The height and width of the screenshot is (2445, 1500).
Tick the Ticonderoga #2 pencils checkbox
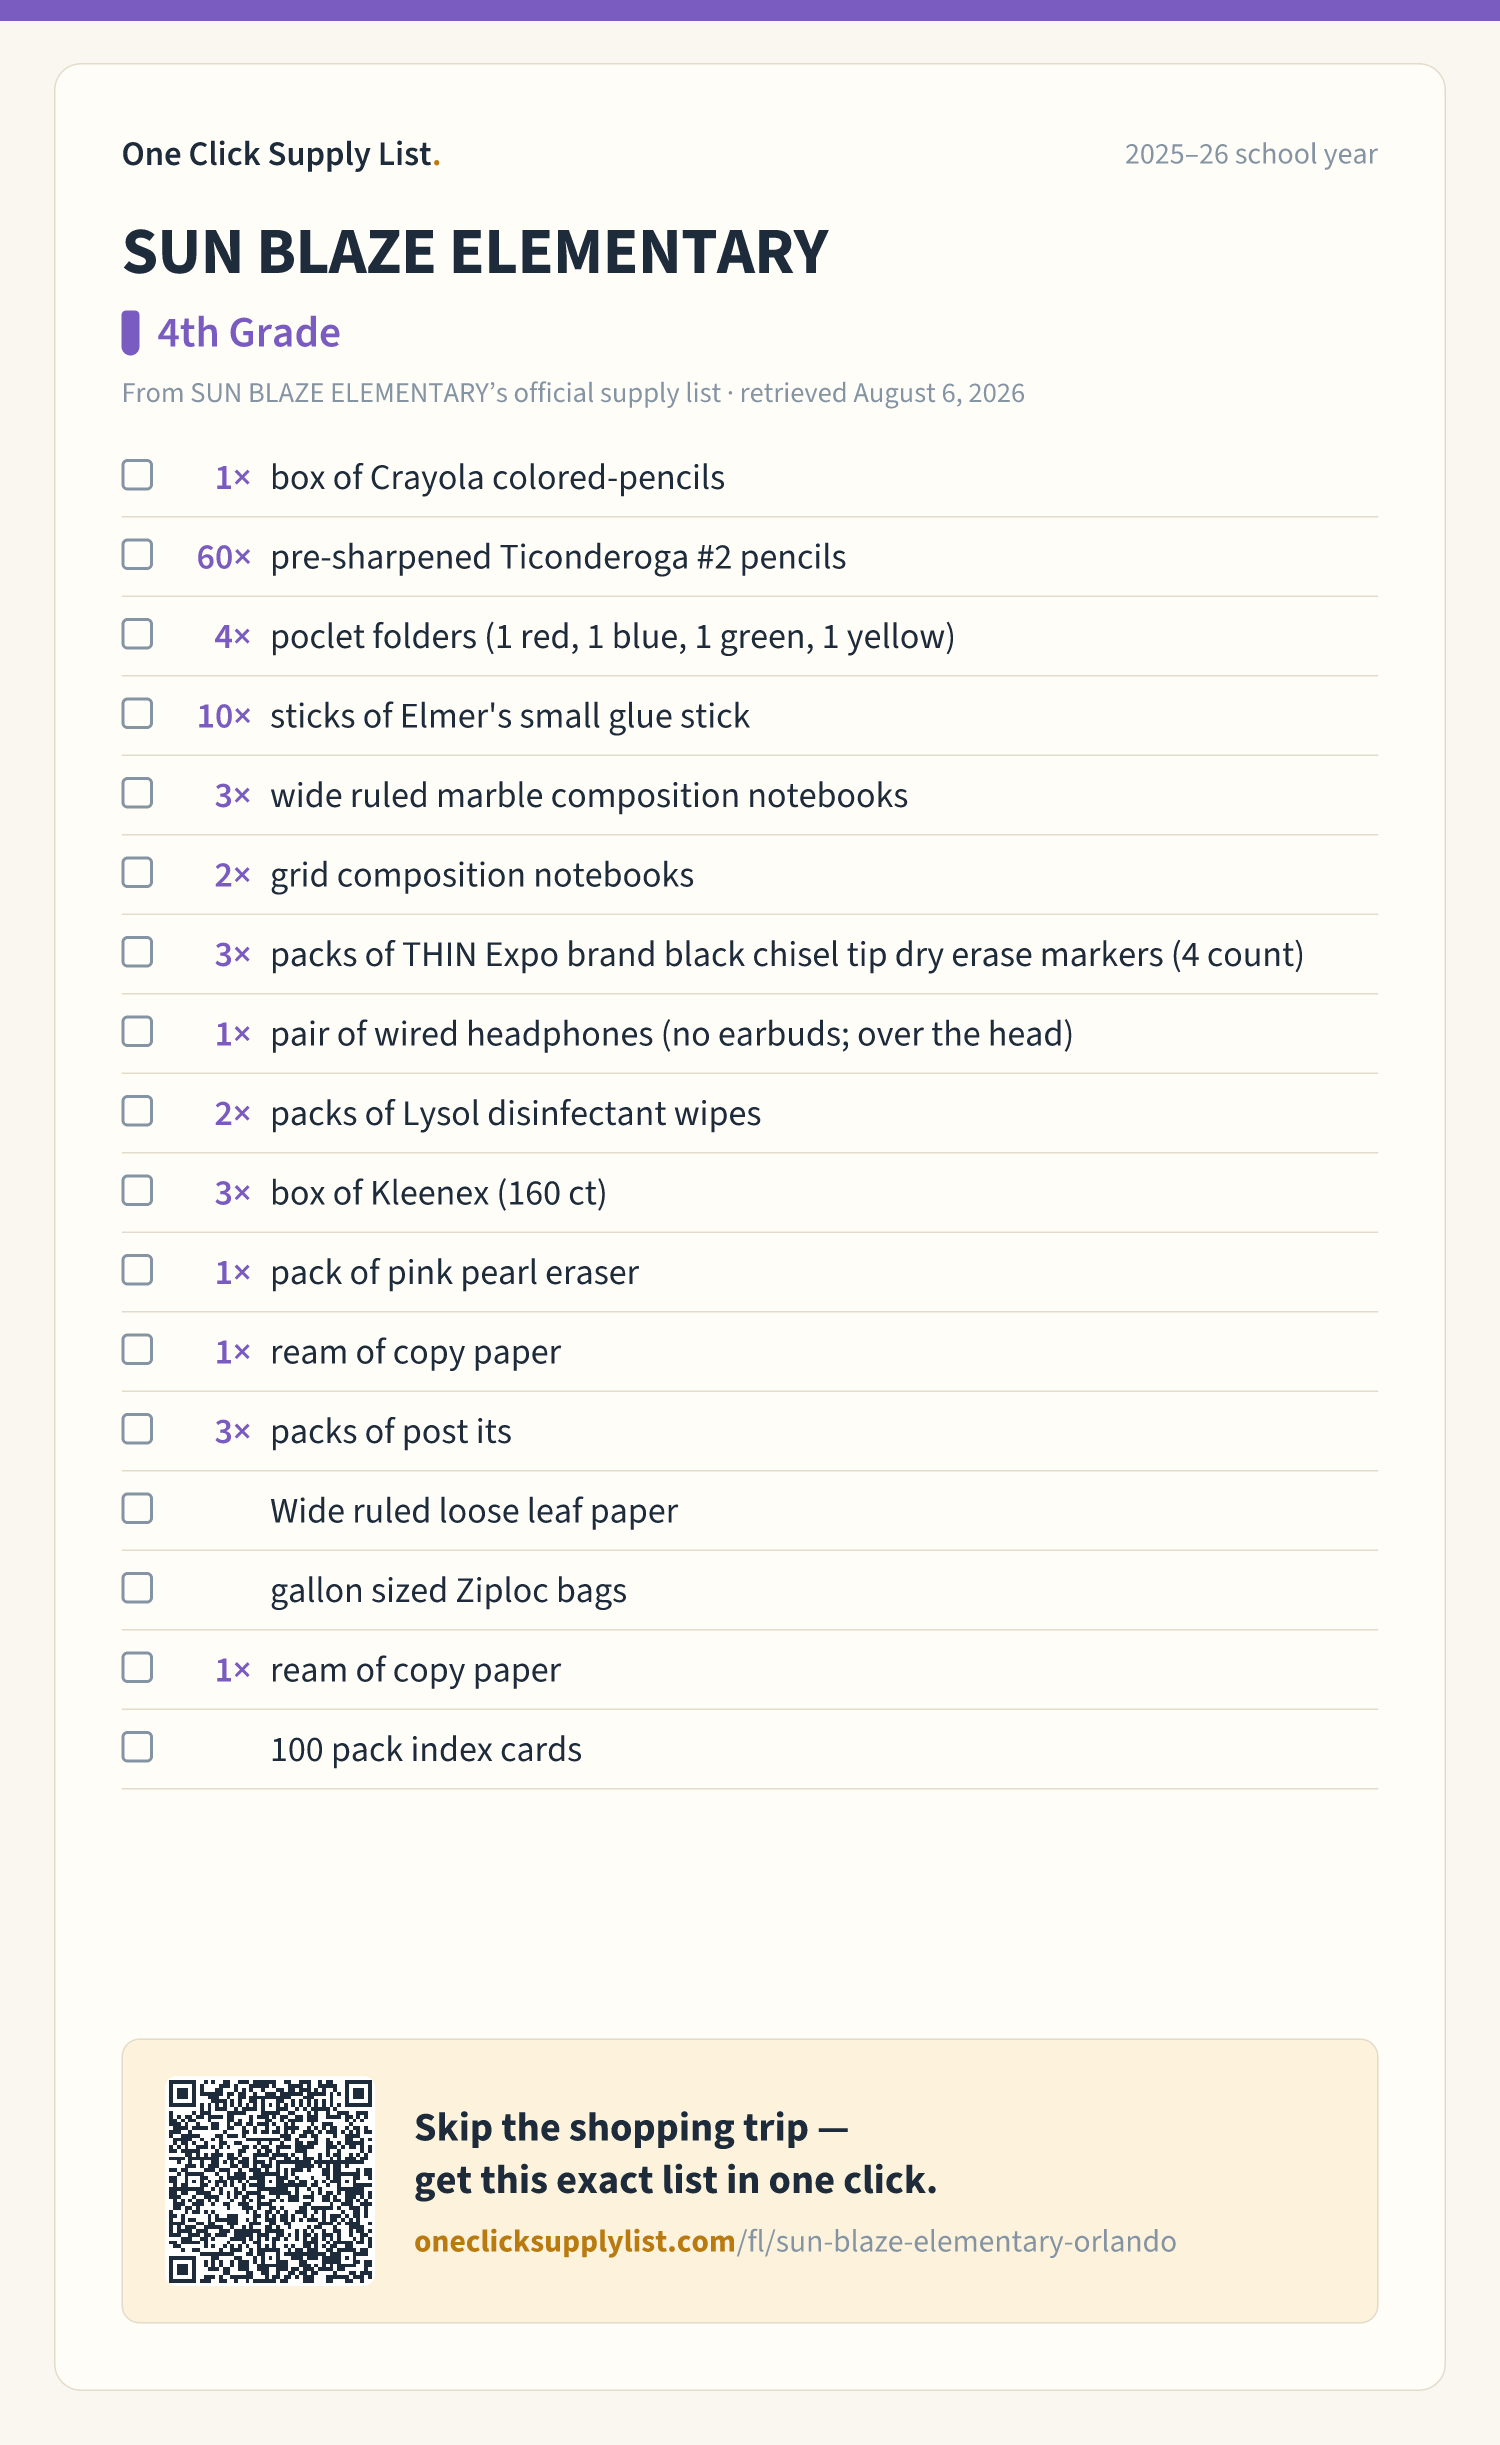point(137,554)
